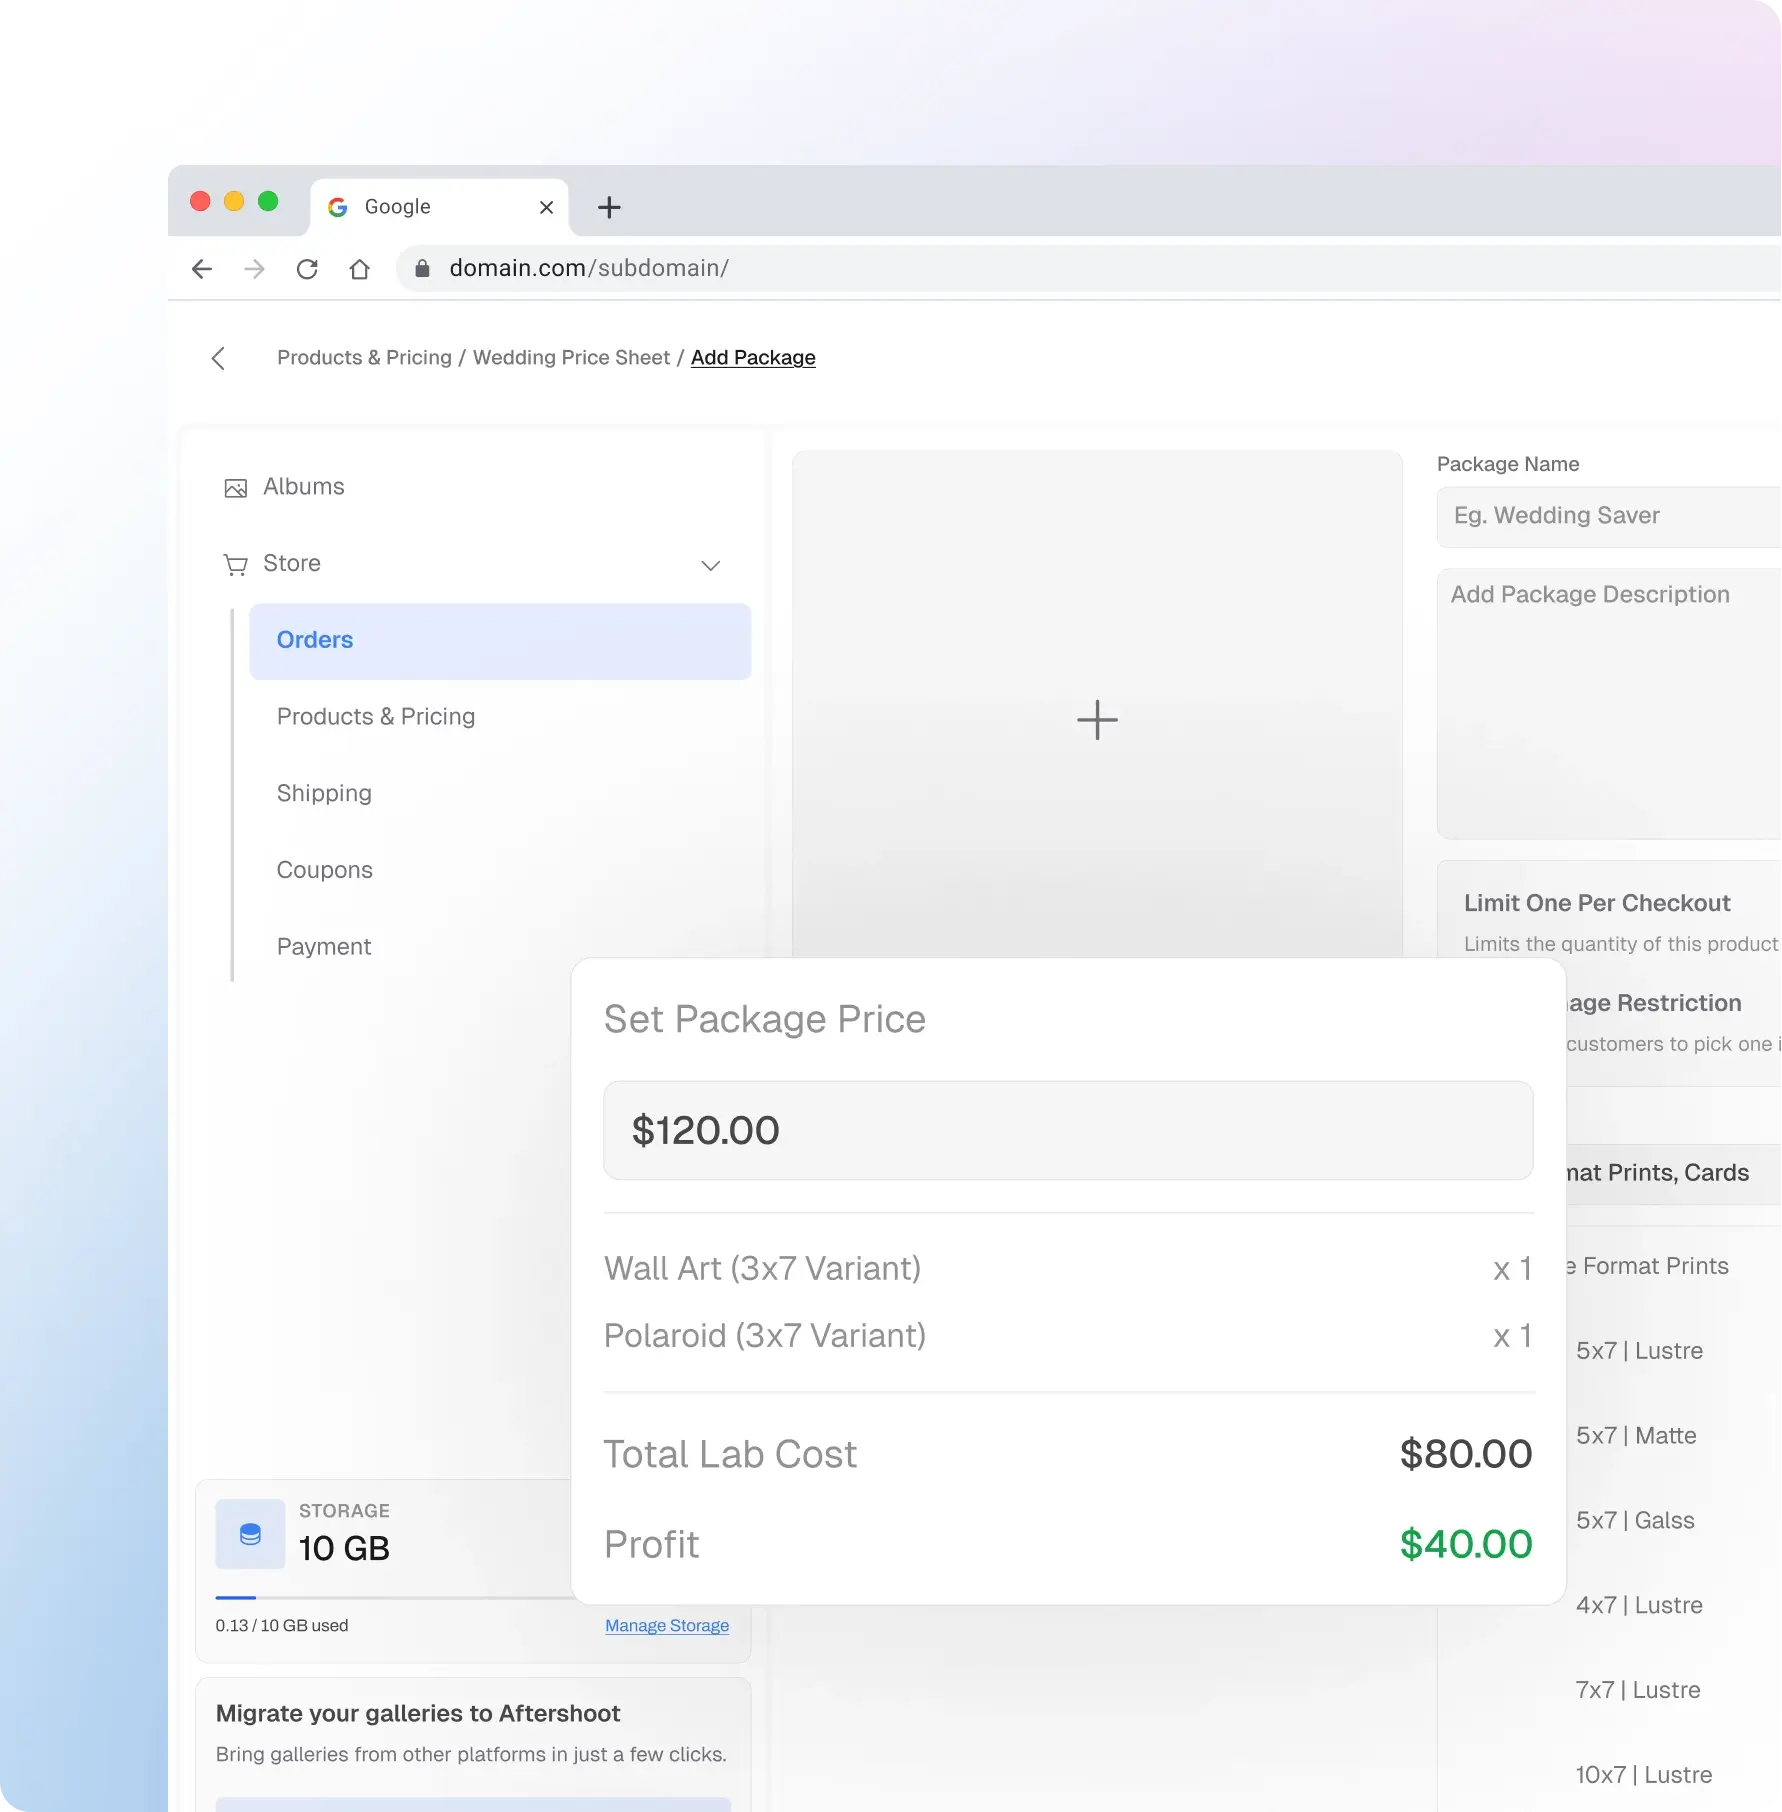Click the Google favicon on the tab
This screenshot has height=1812, width=1782.
(338, 207)
